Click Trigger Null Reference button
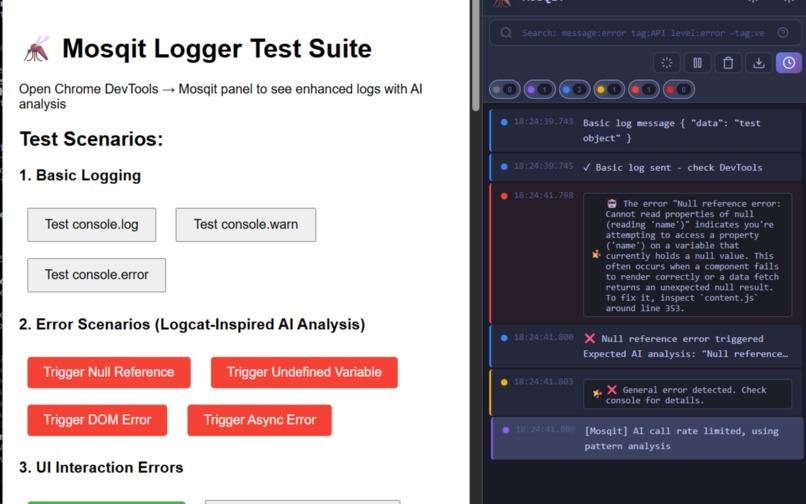This screenshot has height=504, width=806. click(x=109, y=372)
